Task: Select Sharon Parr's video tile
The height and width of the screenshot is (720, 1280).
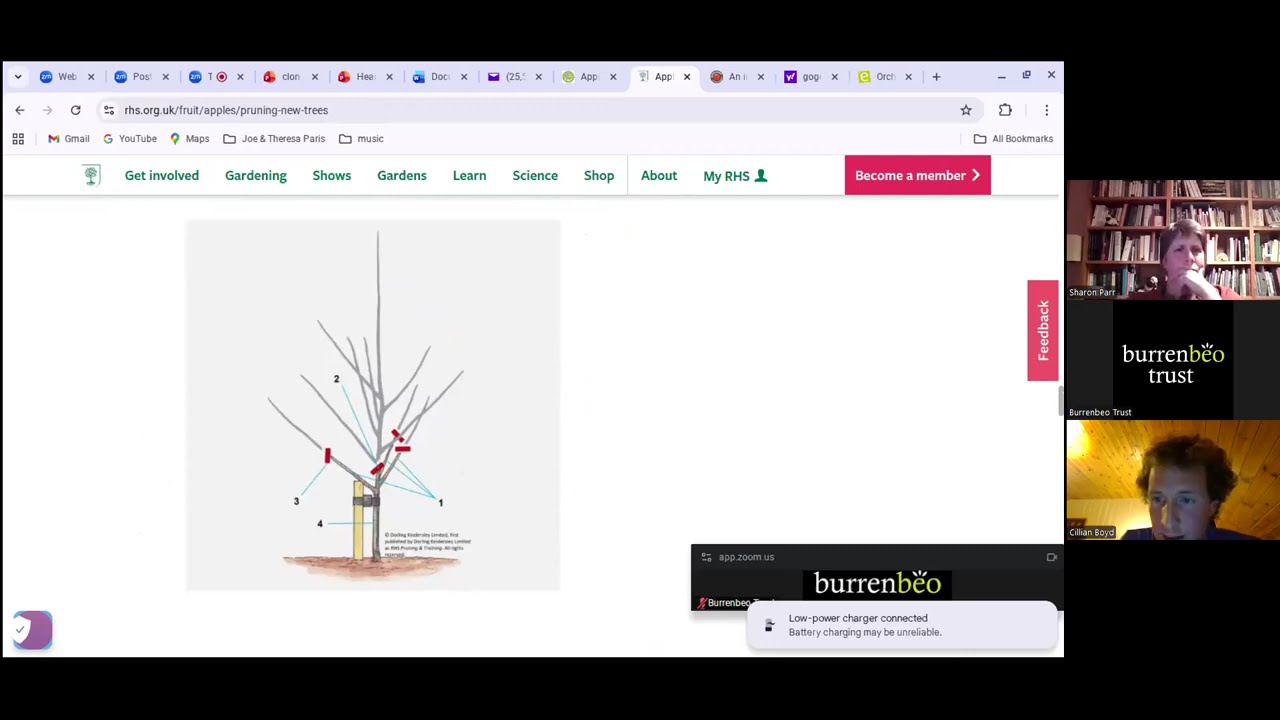Action: pos(1173,240)
